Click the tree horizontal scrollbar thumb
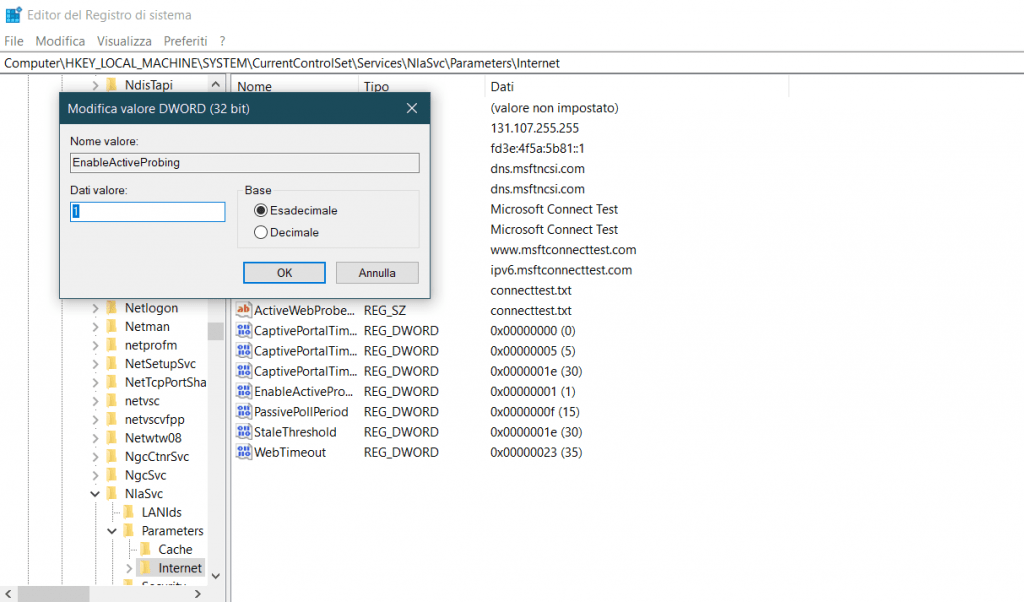Image resolution: width=1024 pixels, height=602 pixels. [x=53, y=594]
